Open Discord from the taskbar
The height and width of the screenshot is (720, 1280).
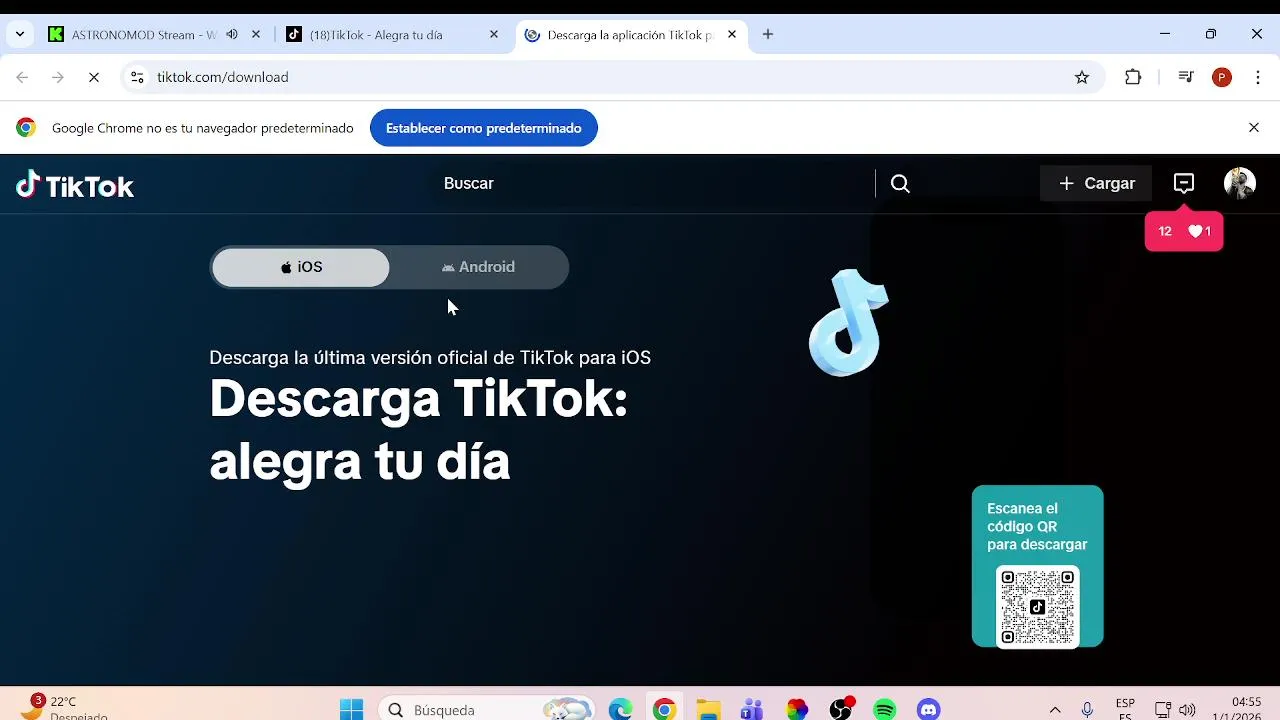(929, 709)
